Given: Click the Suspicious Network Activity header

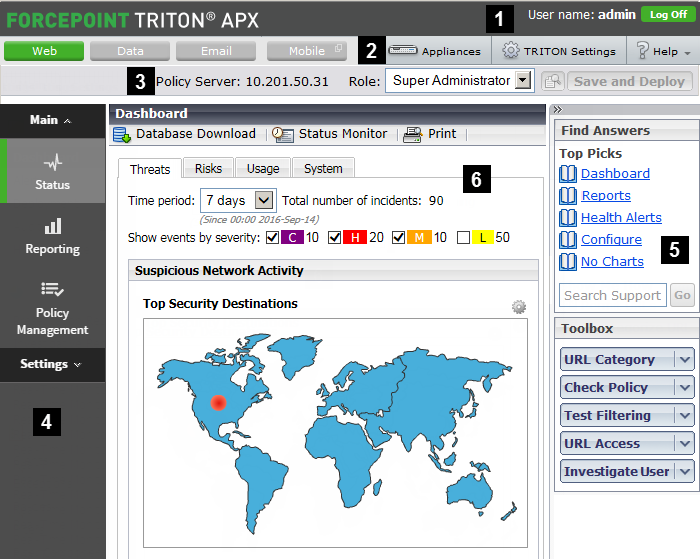Looking at the screenshot, I should (333, 271).
